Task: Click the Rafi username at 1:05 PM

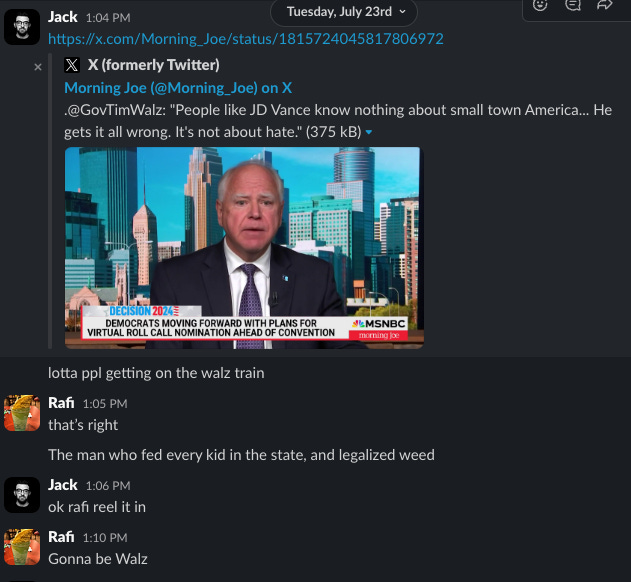Action: coord(61,402)
